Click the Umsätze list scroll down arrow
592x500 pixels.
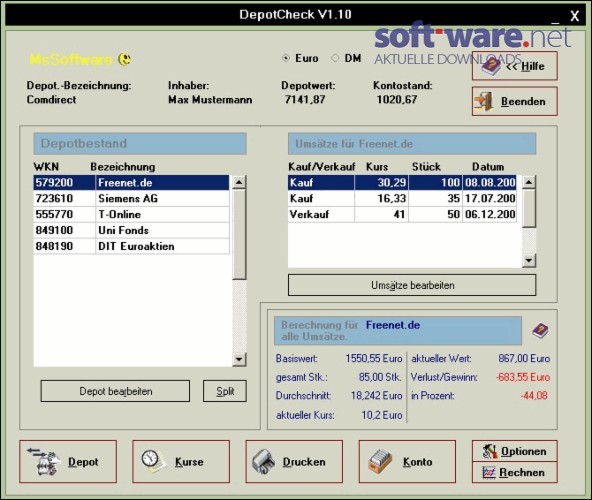[529, 260]
